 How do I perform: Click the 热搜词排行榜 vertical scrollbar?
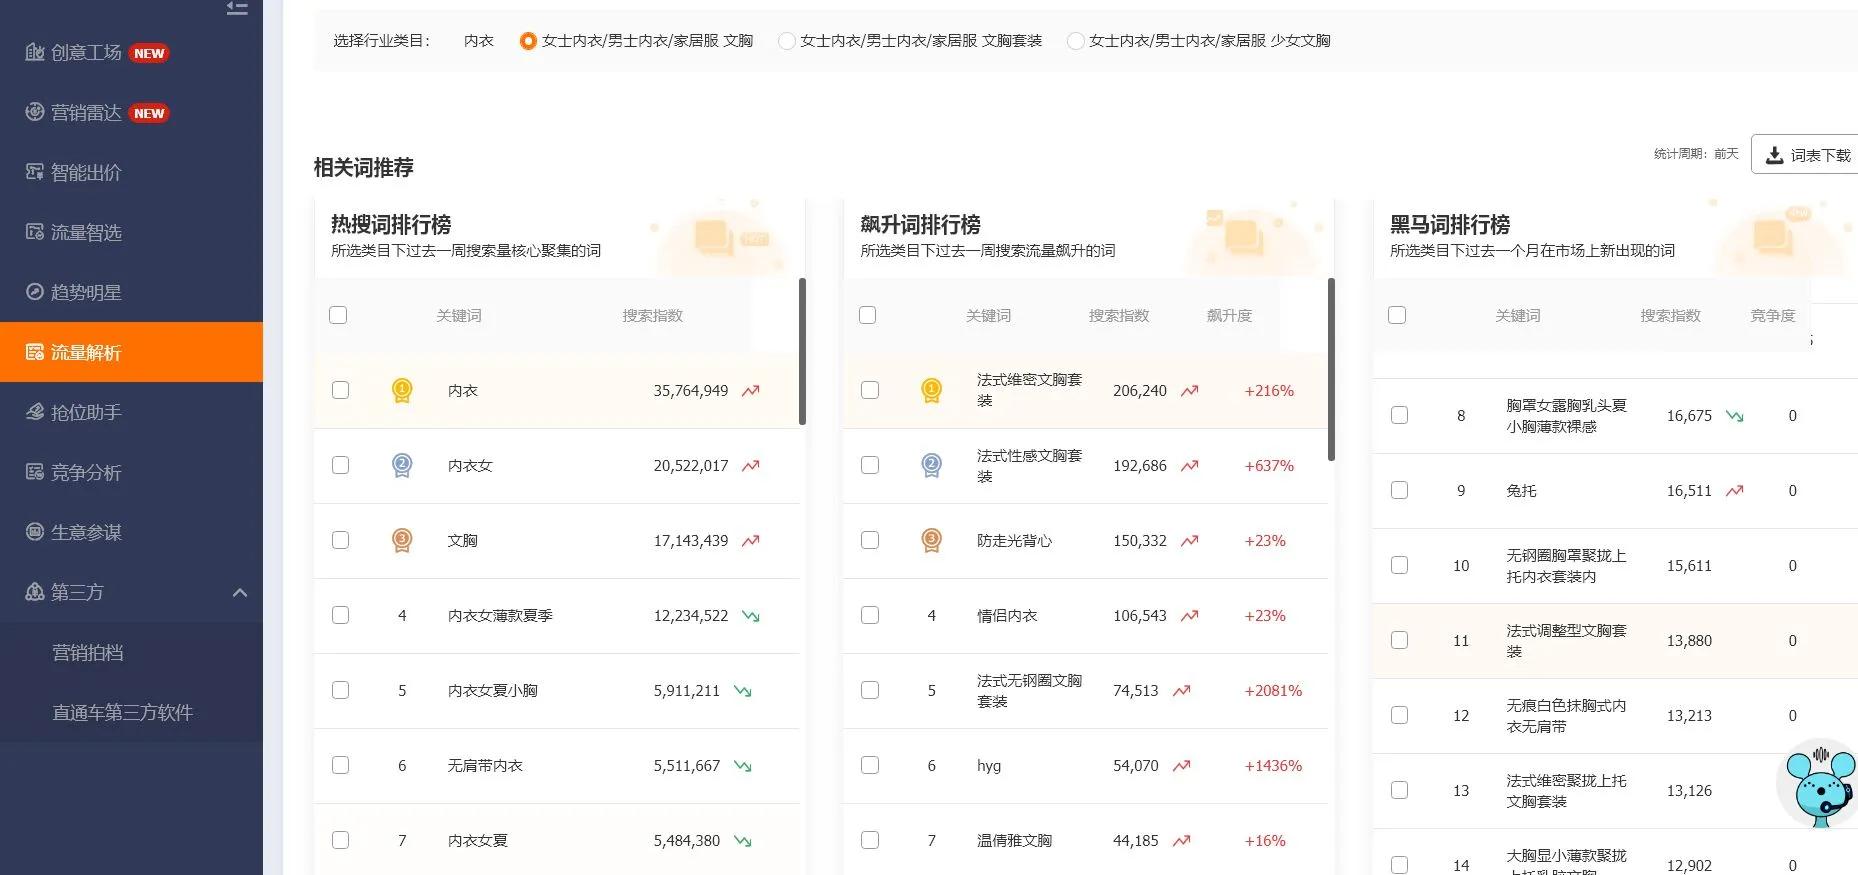pyautogui.click(x=802, y=351)
